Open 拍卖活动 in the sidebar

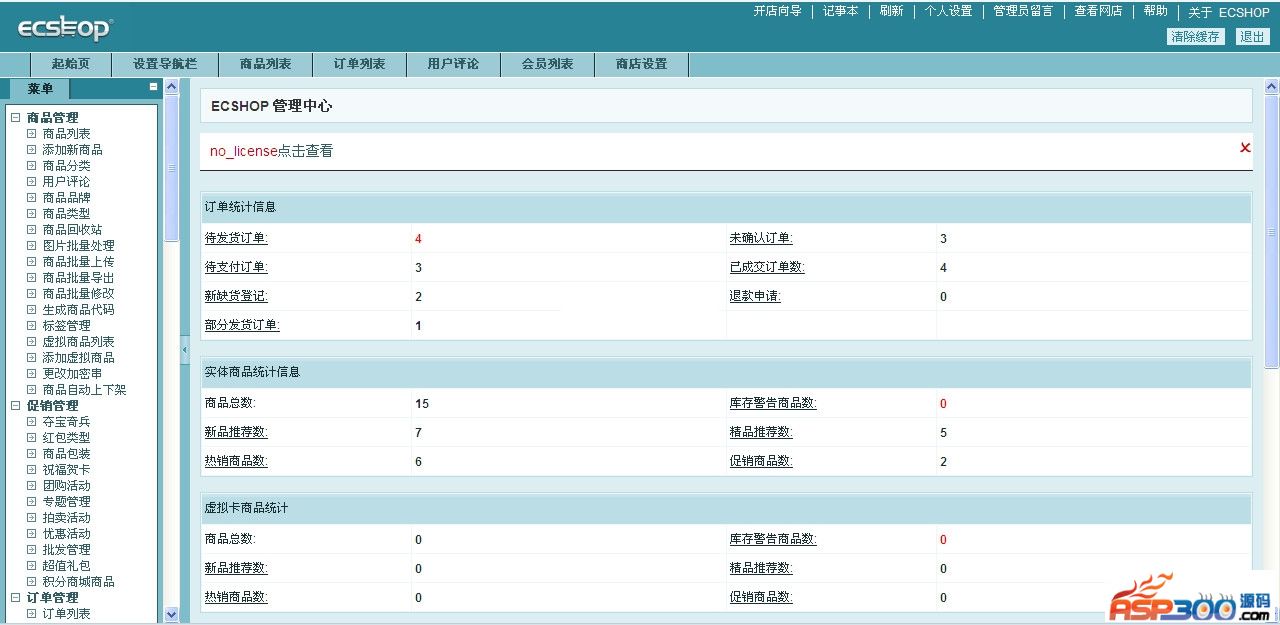tap(66, 518)
